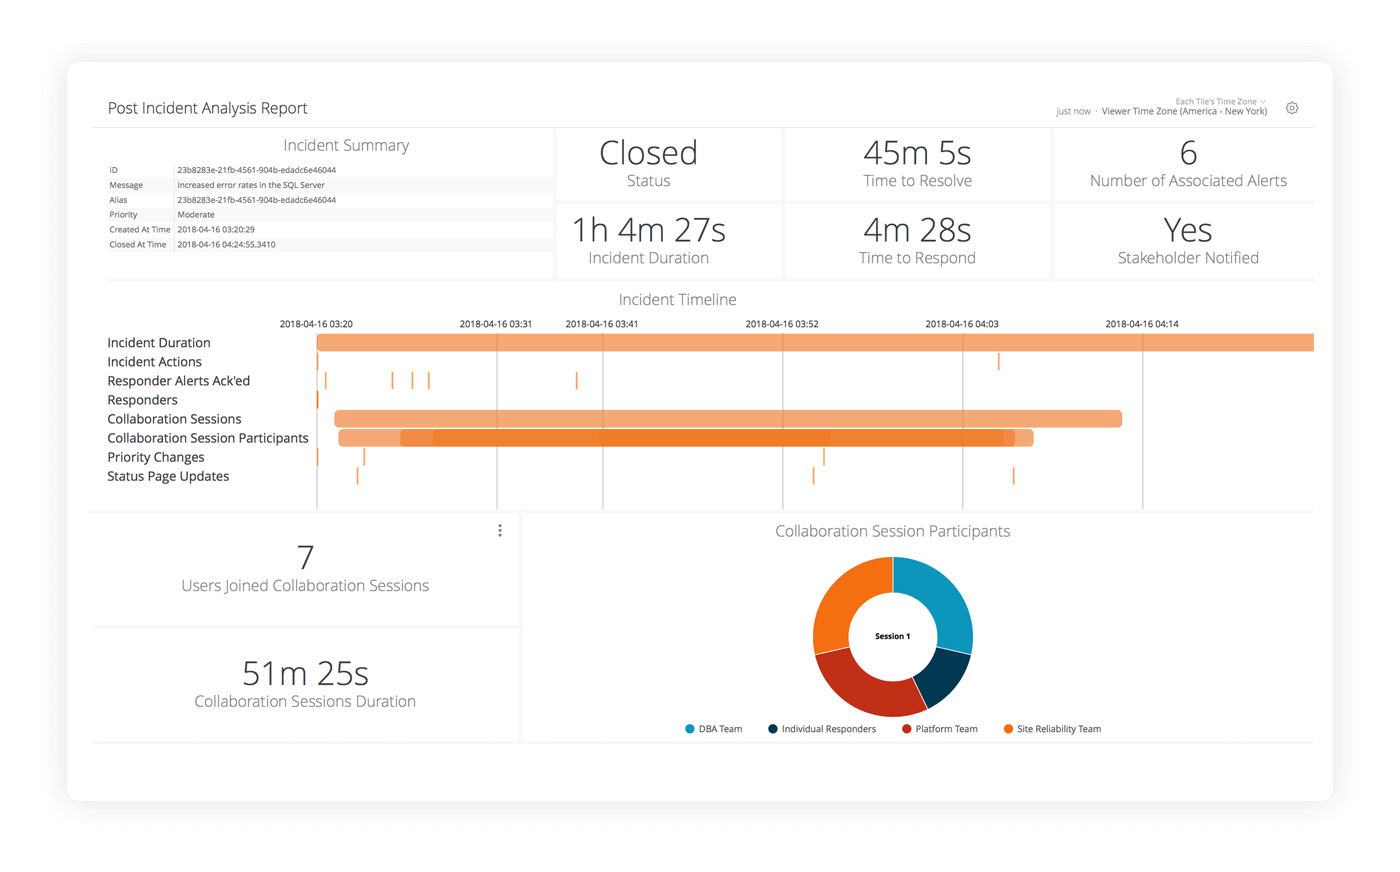This screenshot has height=872, width=1400.
Task: Select the Collaboration Sessions timeline bar
Action: click(728, 419)
